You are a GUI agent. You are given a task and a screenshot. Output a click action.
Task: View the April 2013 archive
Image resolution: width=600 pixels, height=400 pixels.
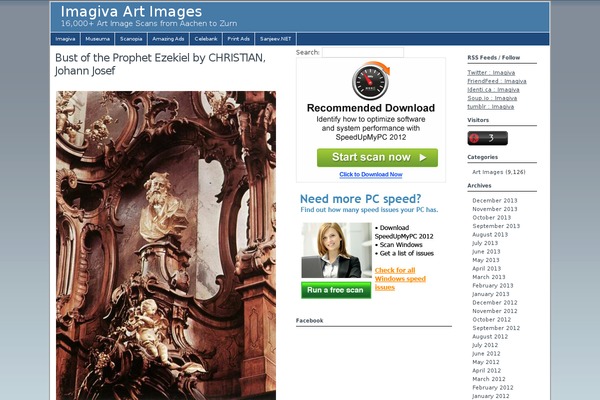coord(486,268)
